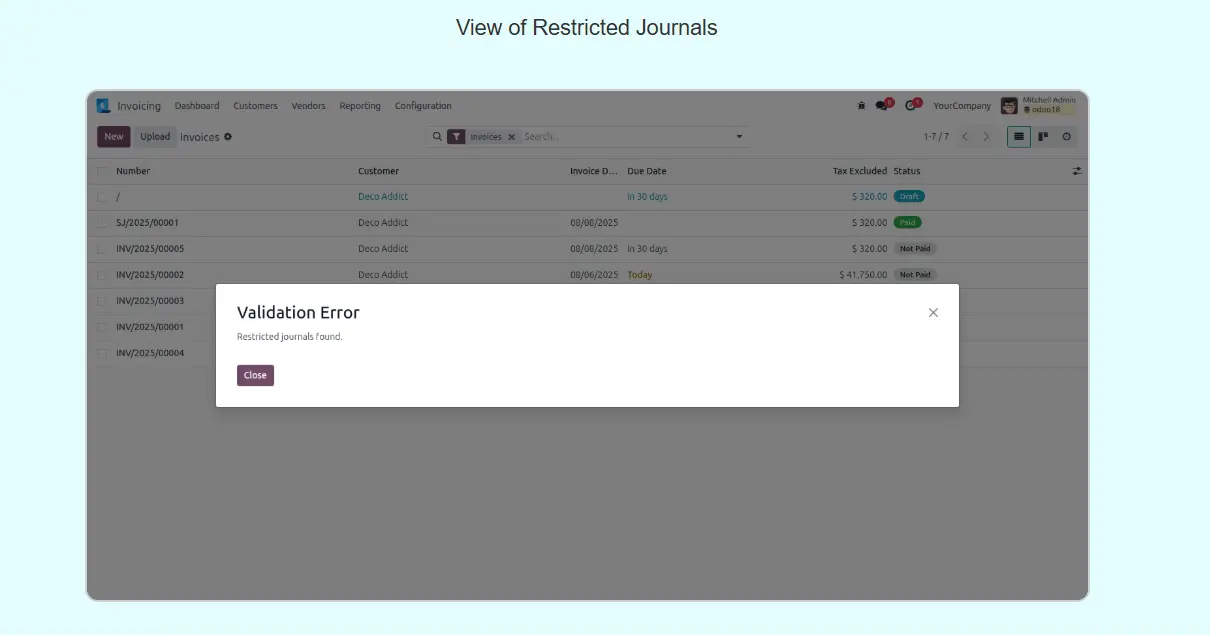1210x636 pixels.
Task: Toggle the select-all checkbox in header
Action: pos(102,171)
